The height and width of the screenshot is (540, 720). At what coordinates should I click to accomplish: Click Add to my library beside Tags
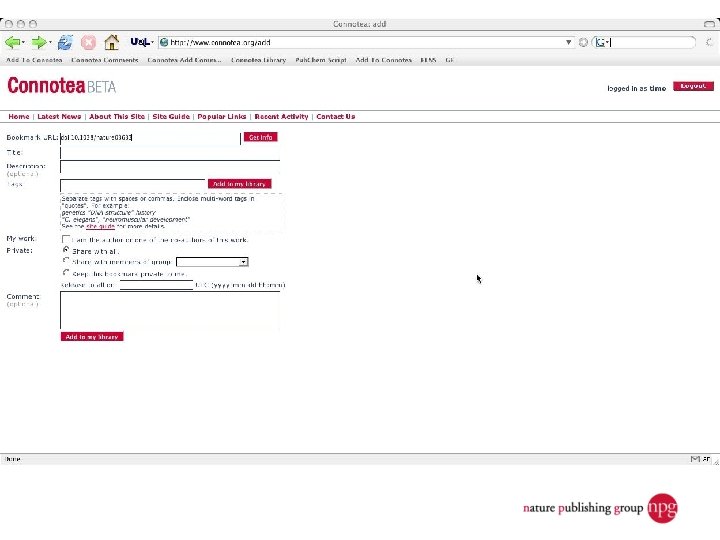[240, 184]
